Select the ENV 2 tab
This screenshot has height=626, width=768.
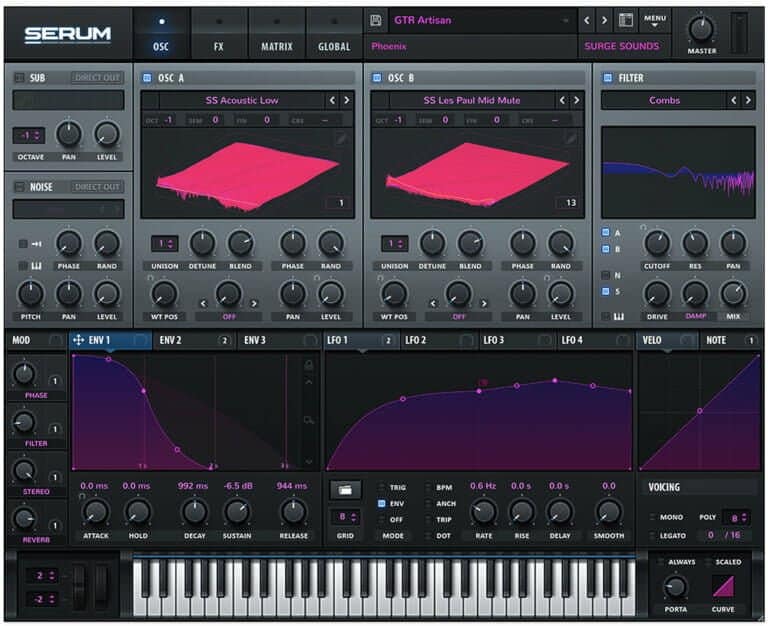(194, 340)
